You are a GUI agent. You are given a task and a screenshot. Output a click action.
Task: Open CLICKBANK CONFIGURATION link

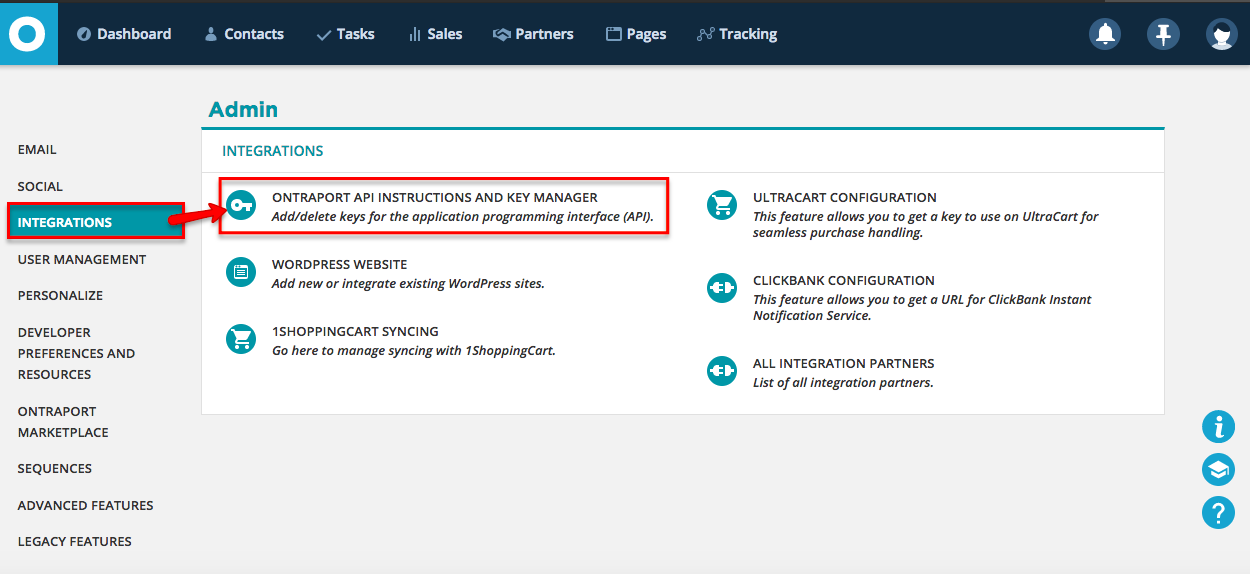click(844, 281)
